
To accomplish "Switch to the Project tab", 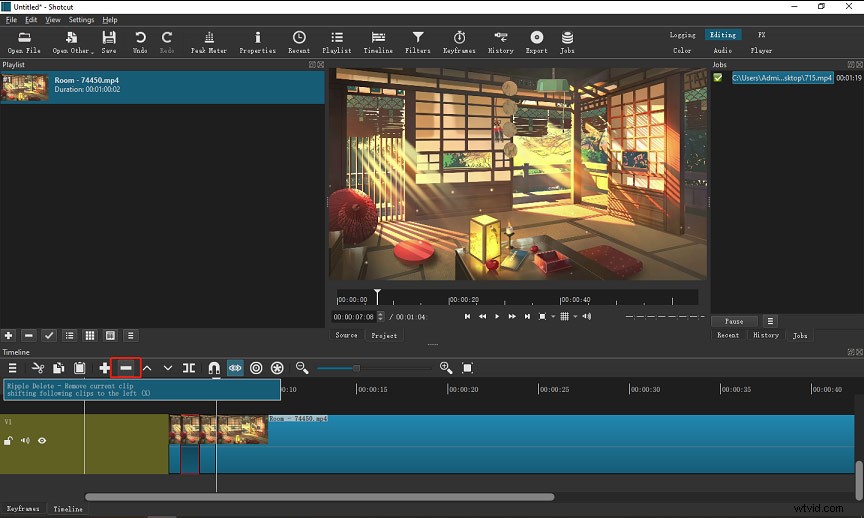I will [384, 335].
